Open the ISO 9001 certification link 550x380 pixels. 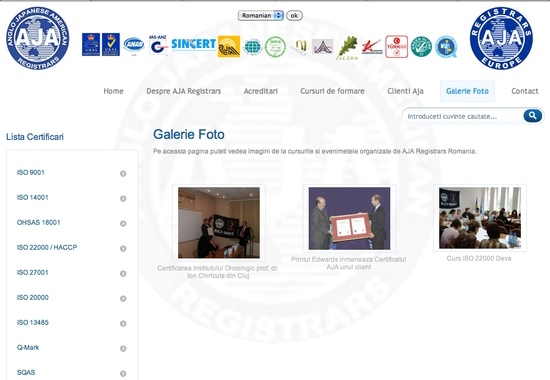[x=31, y=172]
